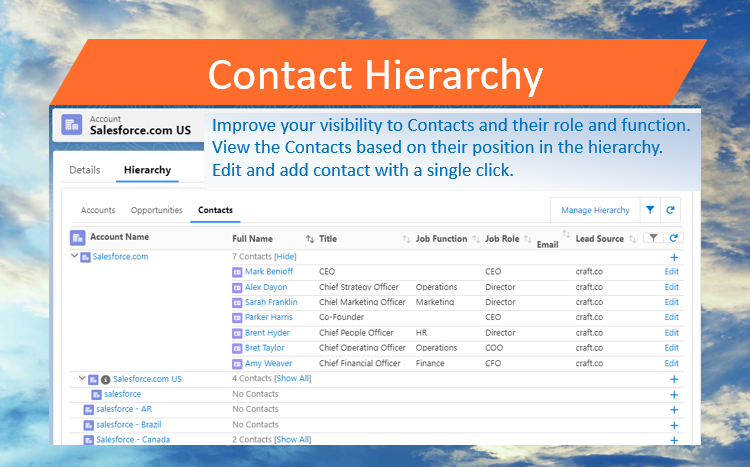This screenshot has width=750, height=467.
Task: Collapse the Salesforce.com account tree node
Action: click(x=74, y=257)
